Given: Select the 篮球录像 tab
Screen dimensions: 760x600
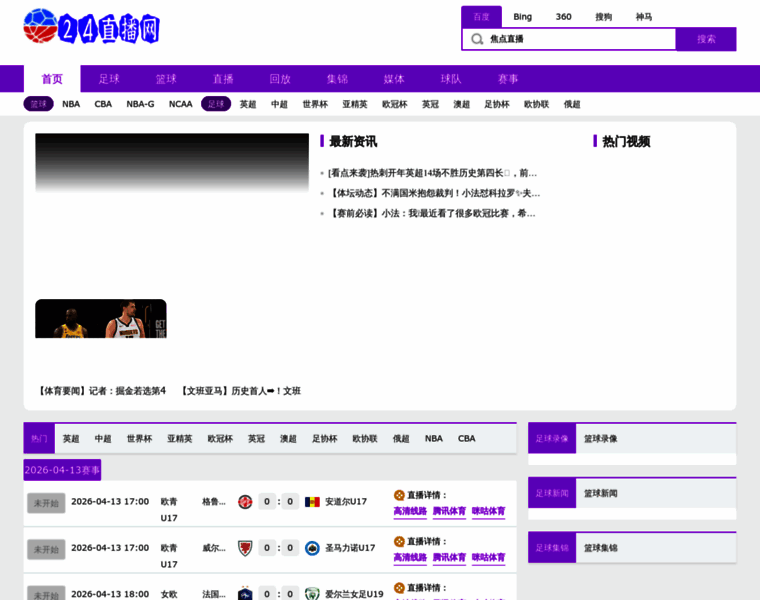Looking at the screenshot, I should (601, 439).
